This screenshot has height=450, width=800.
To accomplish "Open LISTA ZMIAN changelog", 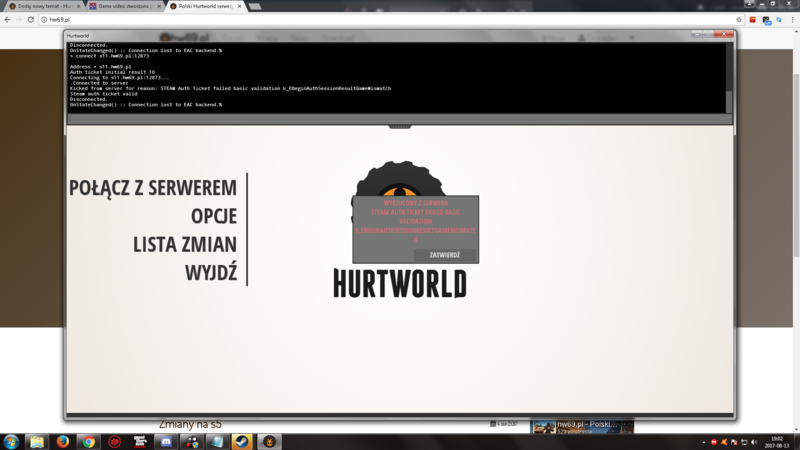I will click(185, 244).
